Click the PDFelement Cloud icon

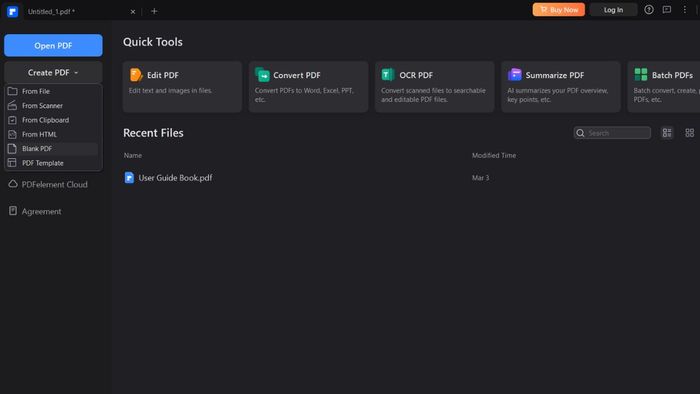coord(13,184)
